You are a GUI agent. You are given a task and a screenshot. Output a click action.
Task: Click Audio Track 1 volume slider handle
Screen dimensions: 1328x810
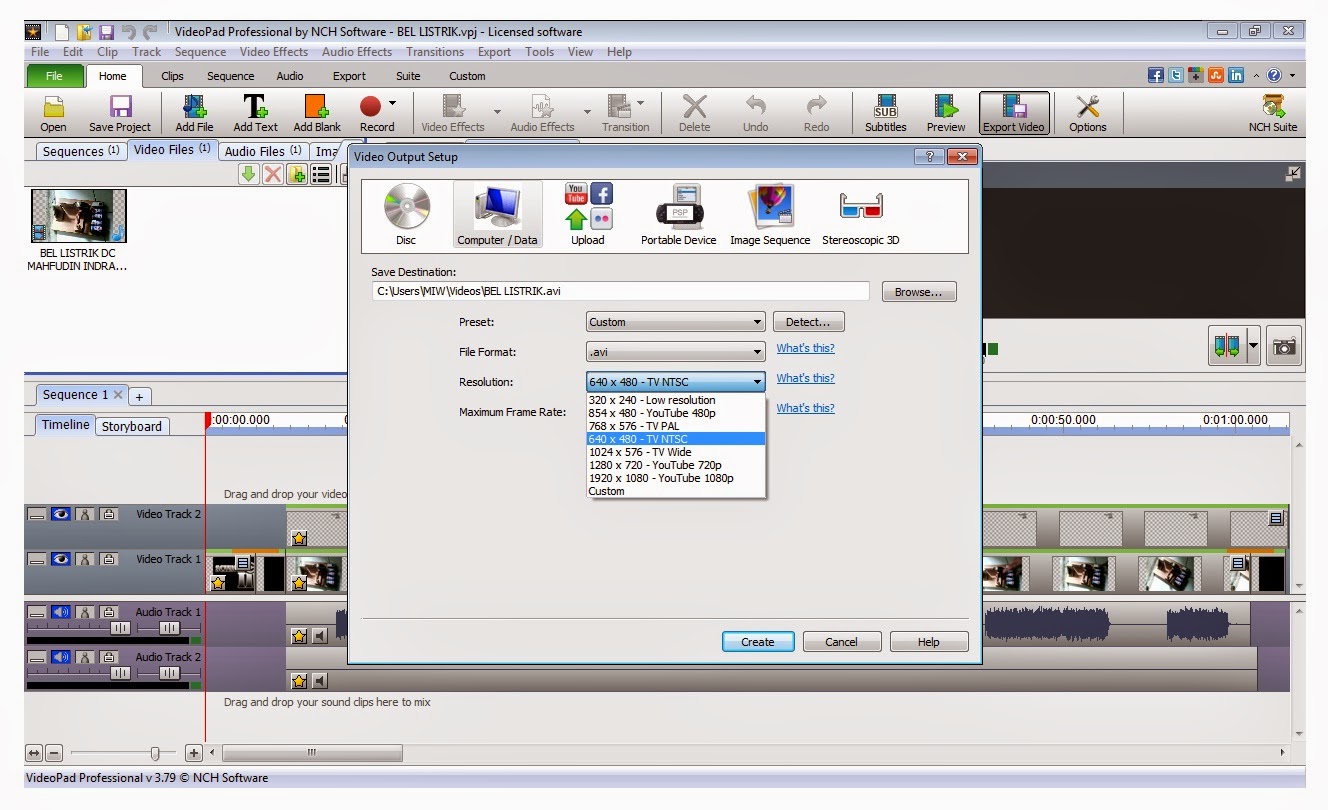(121, 628)
